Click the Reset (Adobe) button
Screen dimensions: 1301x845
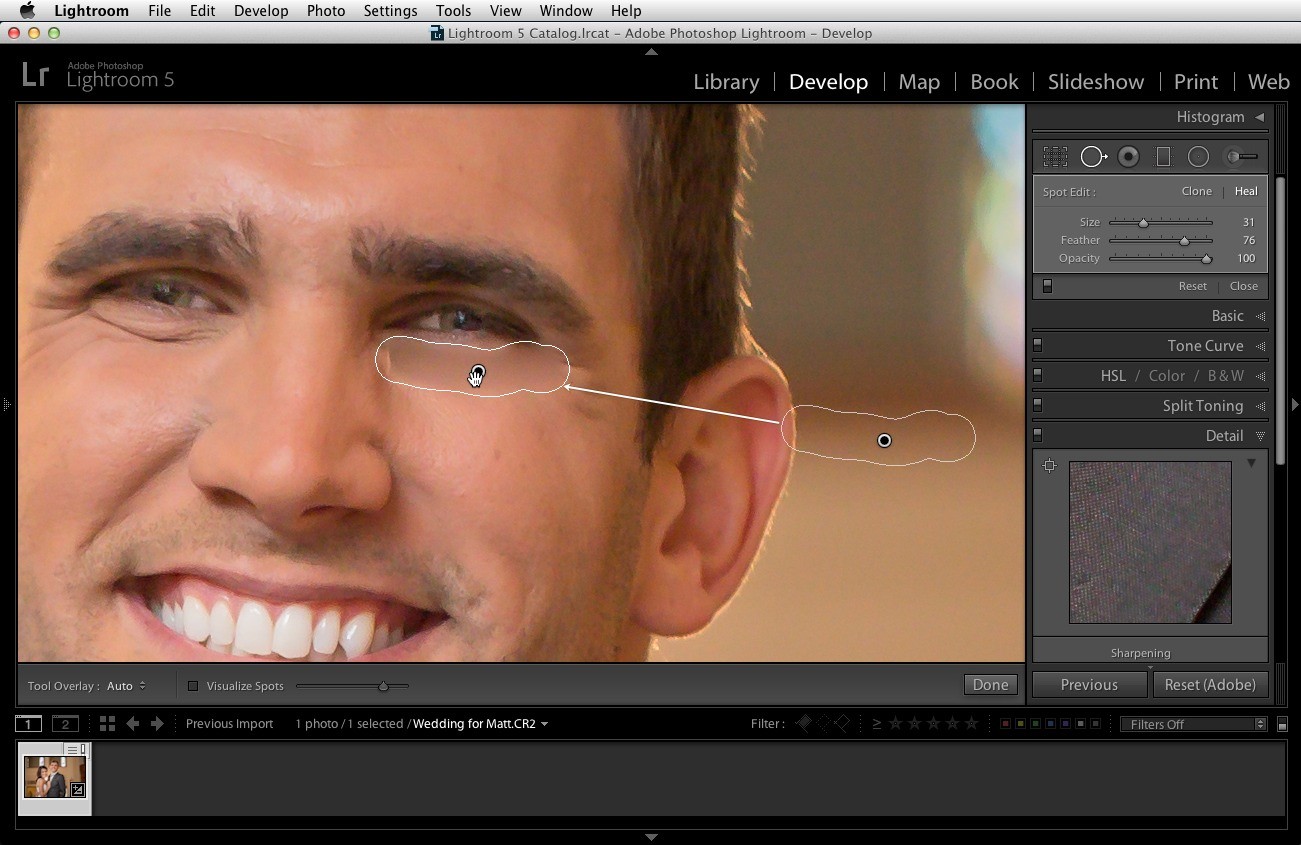[1210, 685]
